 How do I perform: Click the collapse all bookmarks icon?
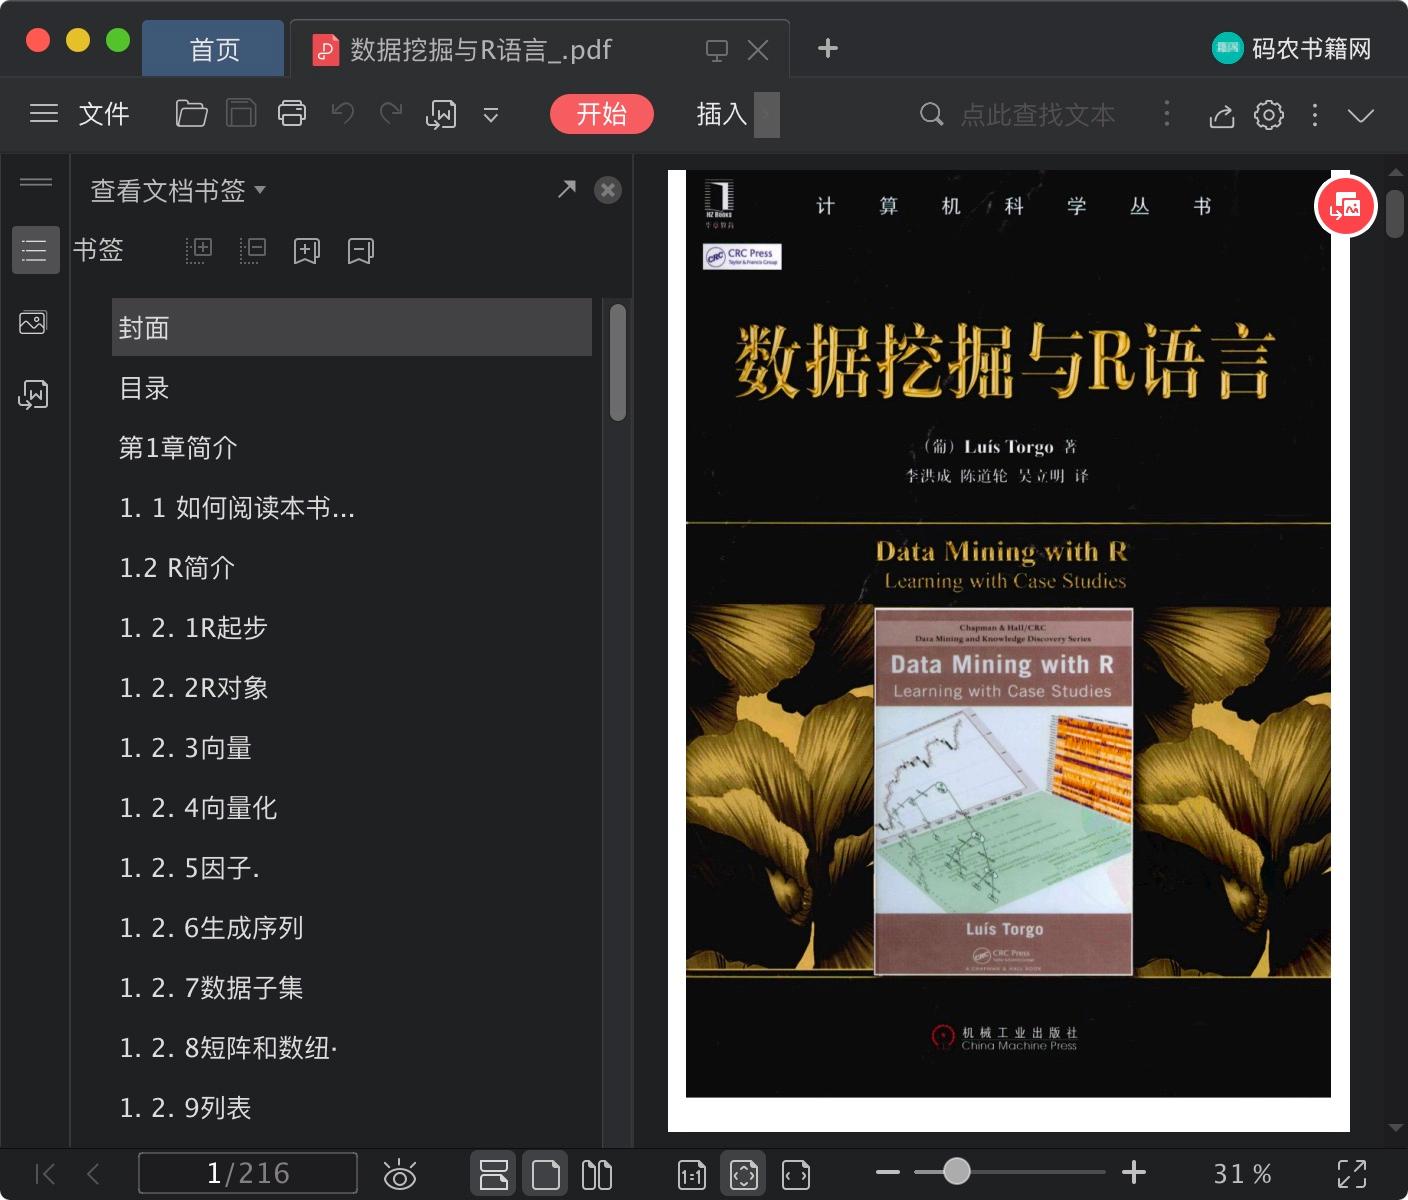(253, 250)
